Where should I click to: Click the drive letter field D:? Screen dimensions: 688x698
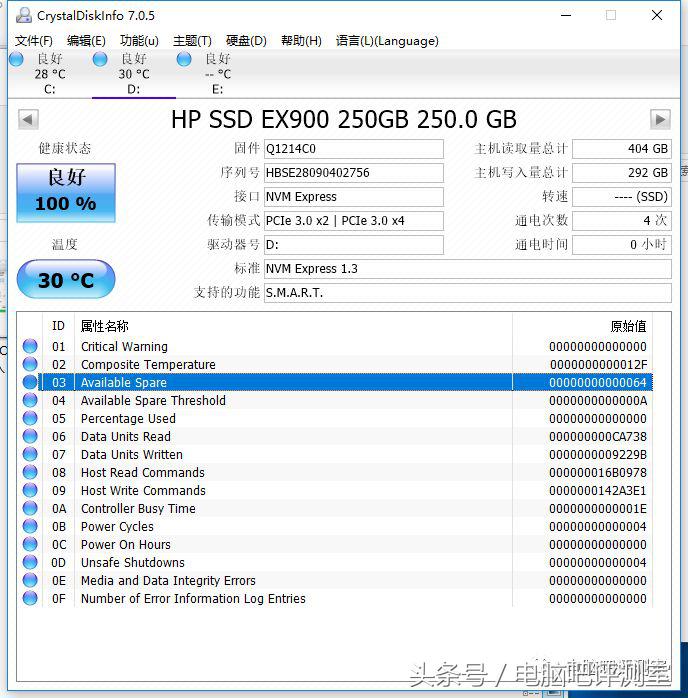354,245
